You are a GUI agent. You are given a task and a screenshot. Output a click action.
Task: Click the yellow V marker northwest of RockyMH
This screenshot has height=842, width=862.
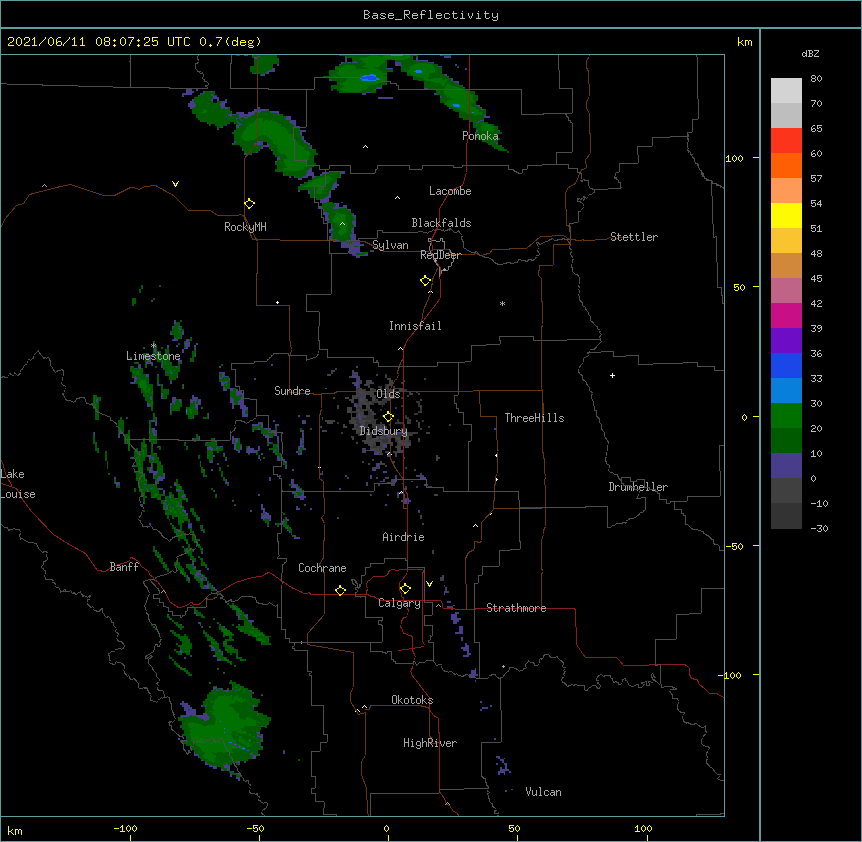pyautogui.click(x=175, y=184)
